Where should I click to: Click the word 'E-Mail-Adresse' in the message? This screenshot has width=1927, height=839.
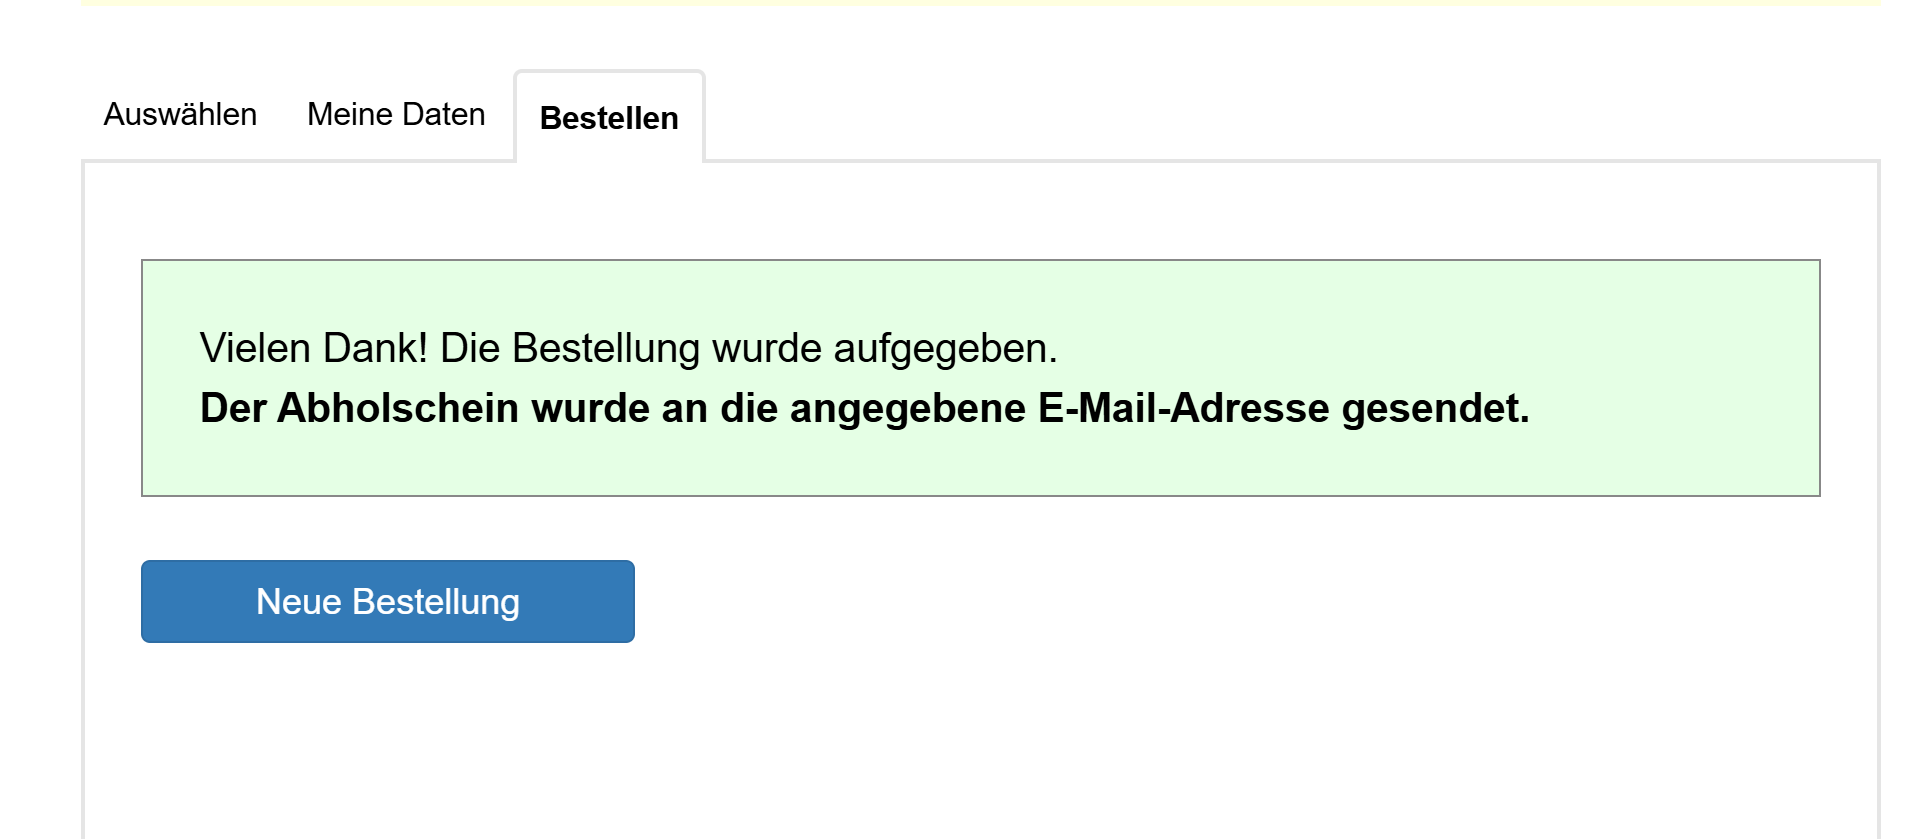pyautogui.click(x=1184, y=408)
